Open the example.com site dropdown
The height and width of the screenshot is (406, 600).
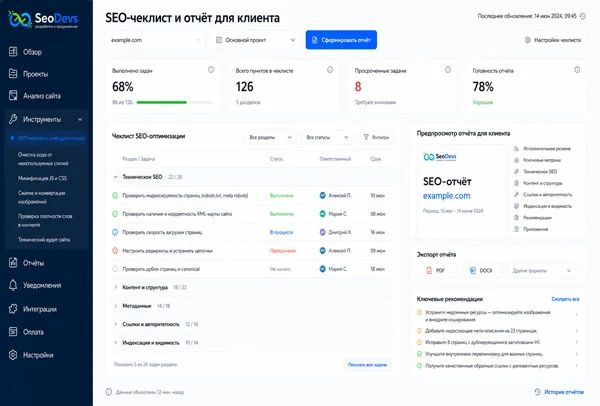tap(155, 40)
